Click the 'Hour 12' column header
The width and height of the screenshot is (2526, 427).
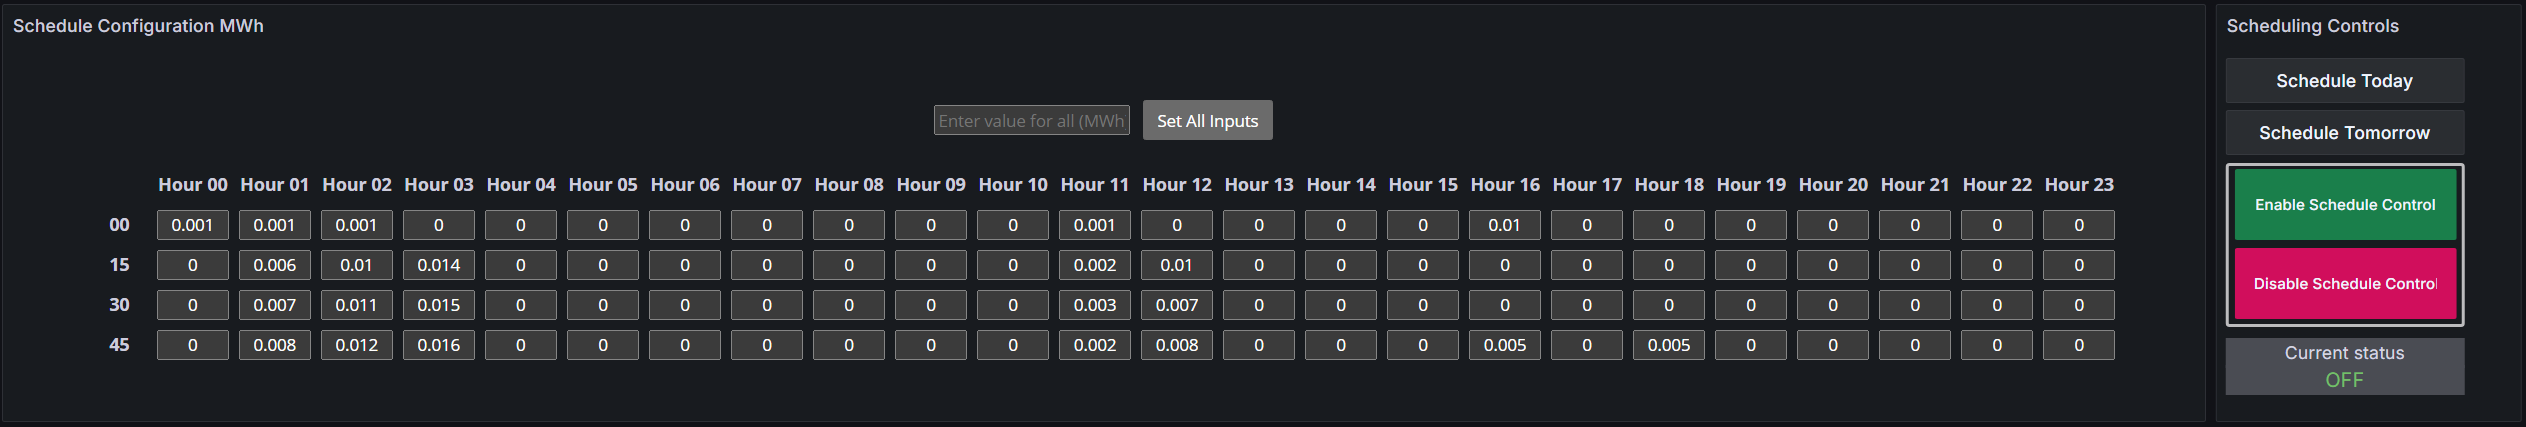pyautogui.click(x=1177, y=185)
